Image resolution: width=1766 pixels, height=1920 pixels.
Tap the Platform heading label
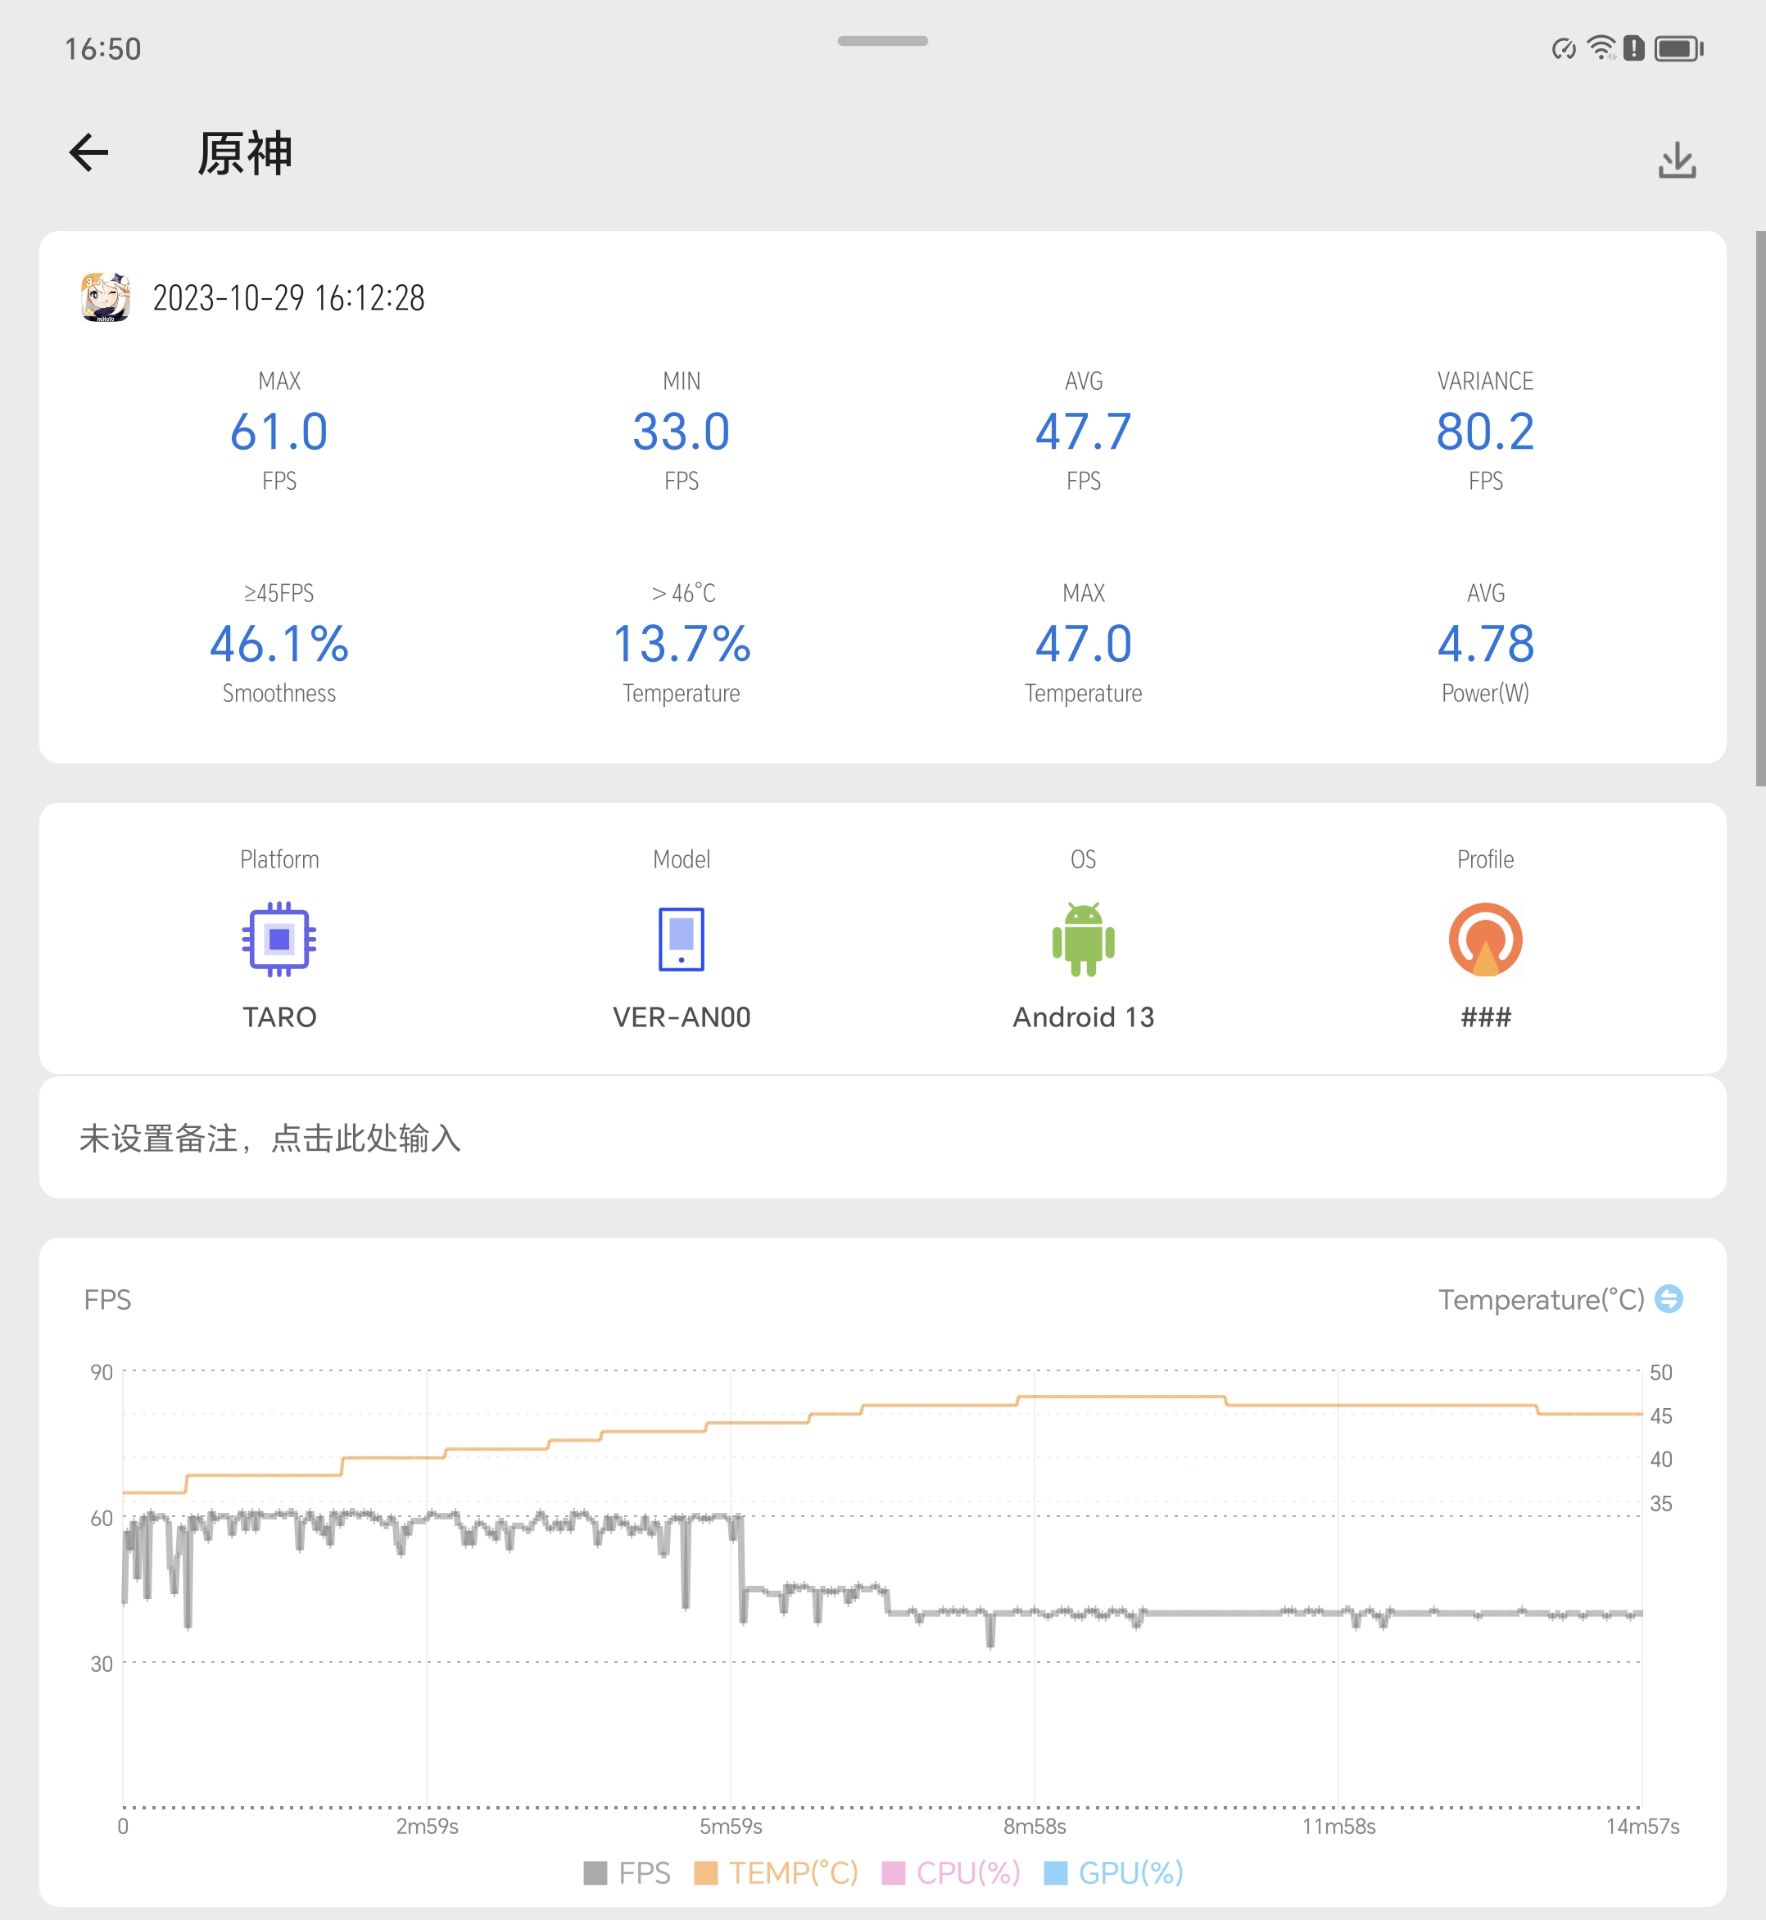[279, 859]
